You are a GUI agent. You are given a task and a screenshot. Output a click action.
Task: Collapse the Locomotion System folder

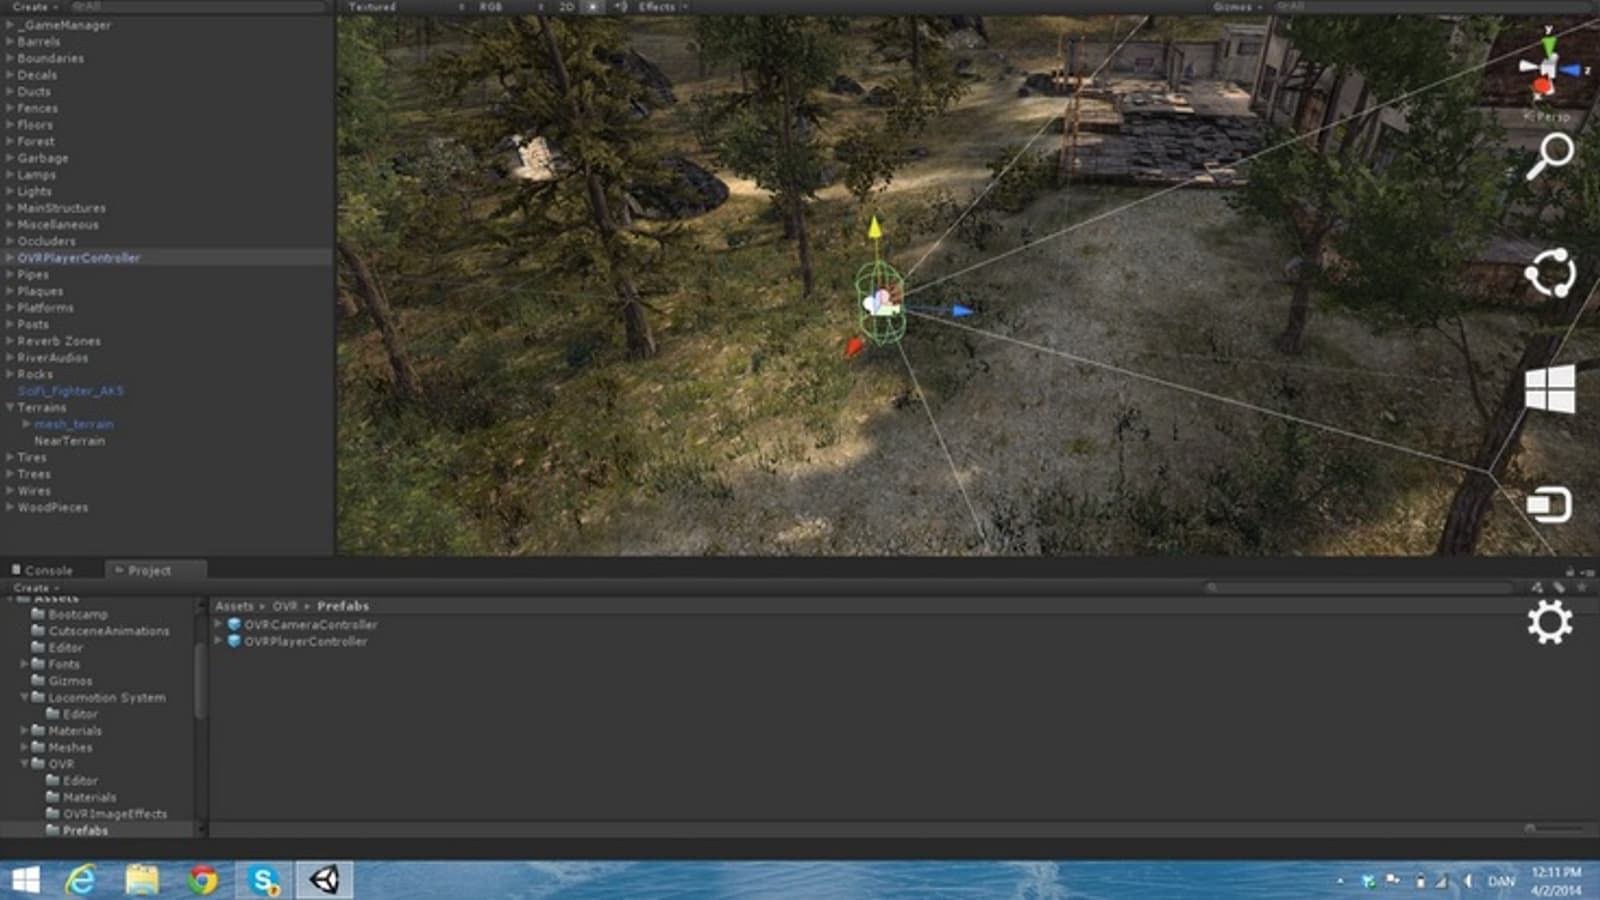[x=24, y=697]
